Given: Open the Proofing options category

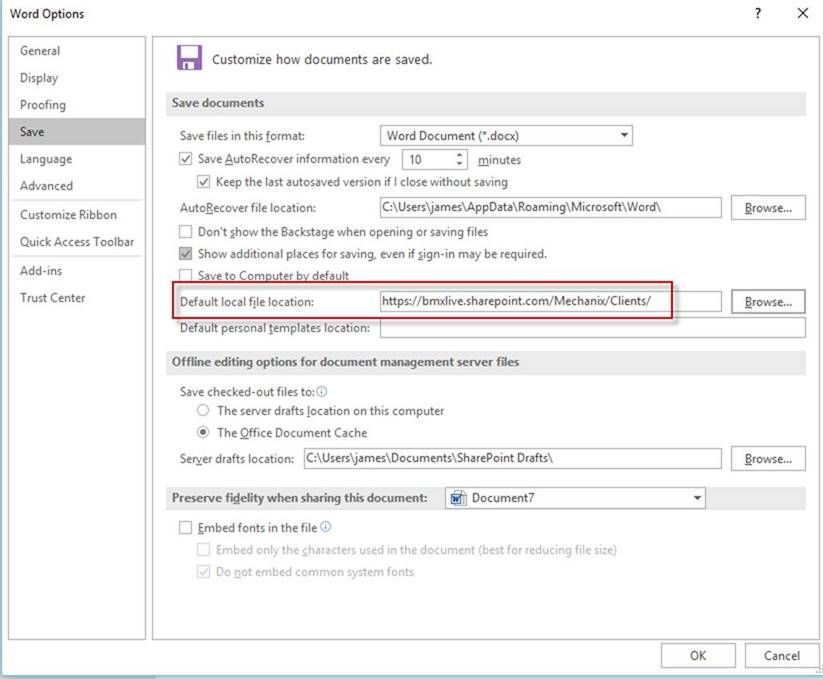Looking at the screenshot, I should pos(77,104).
